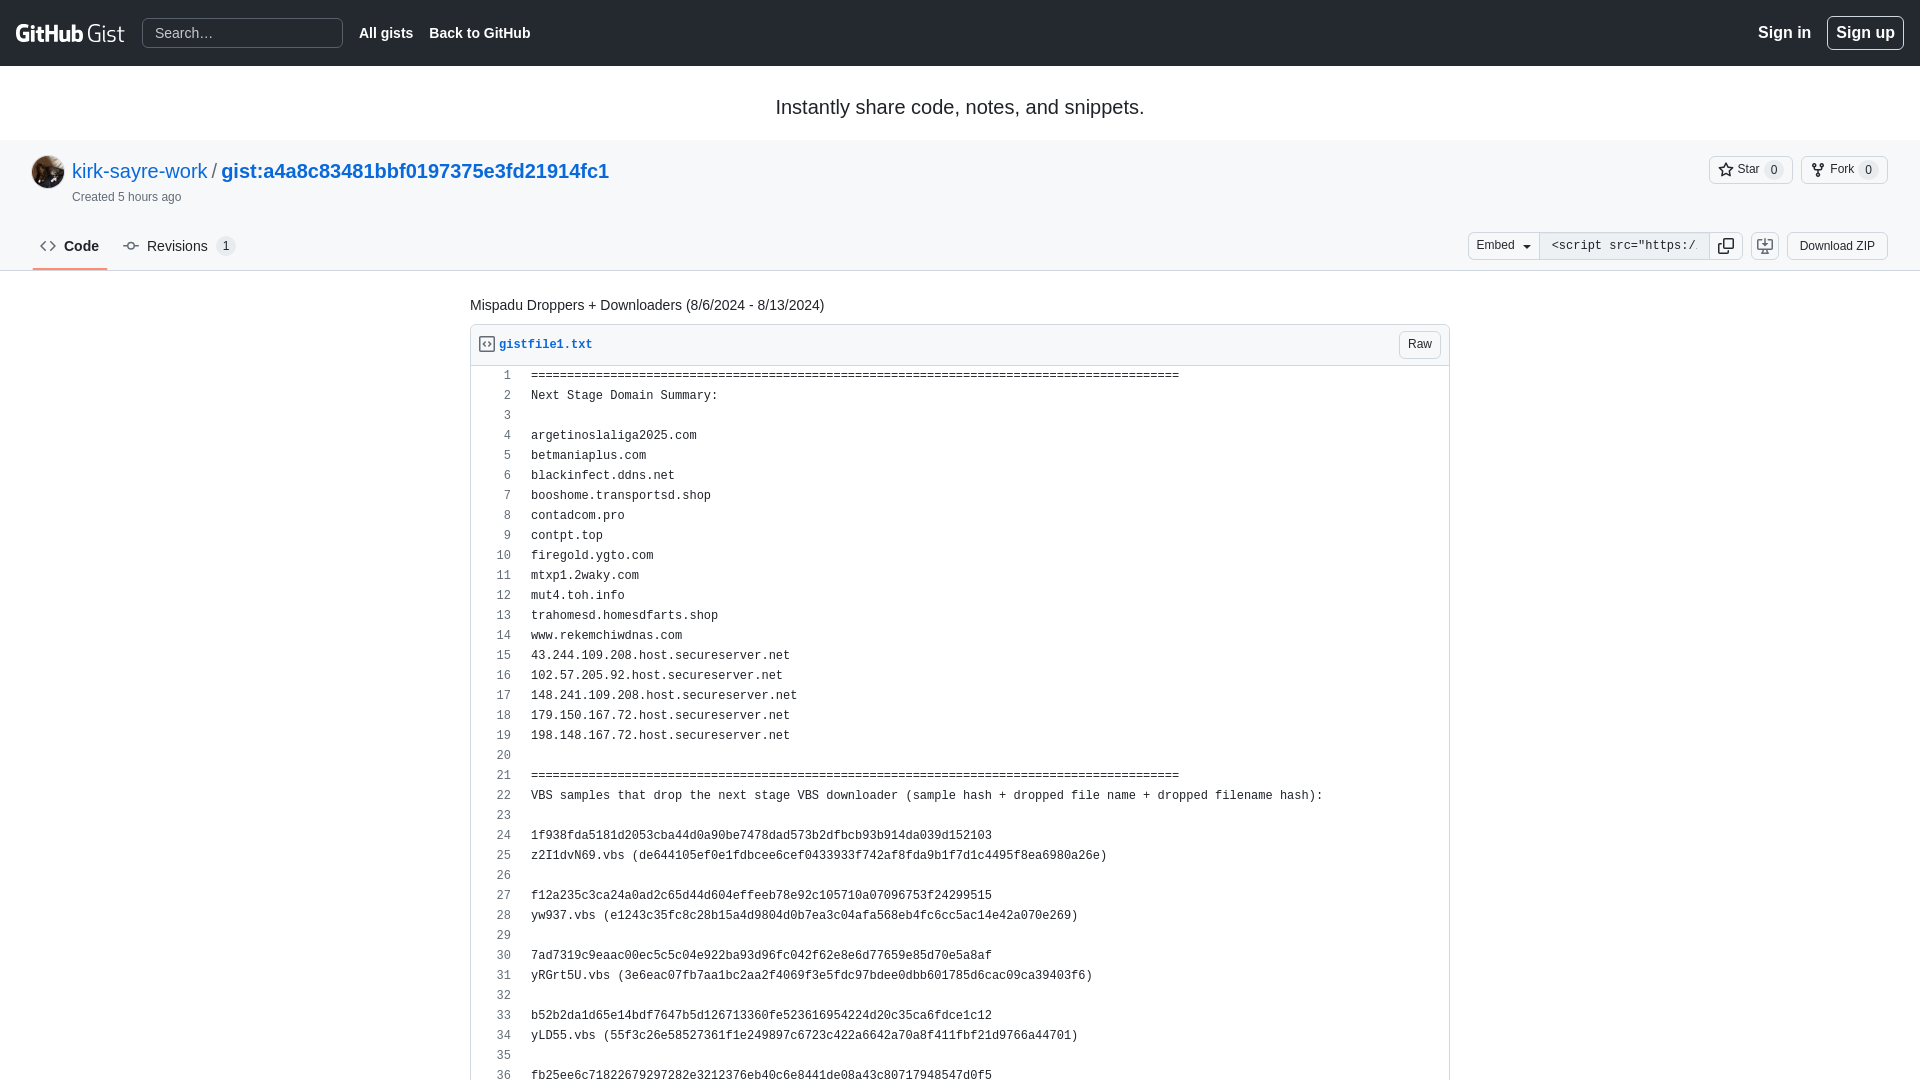
Task: Select the Code tab
Action: coord(70,245)
